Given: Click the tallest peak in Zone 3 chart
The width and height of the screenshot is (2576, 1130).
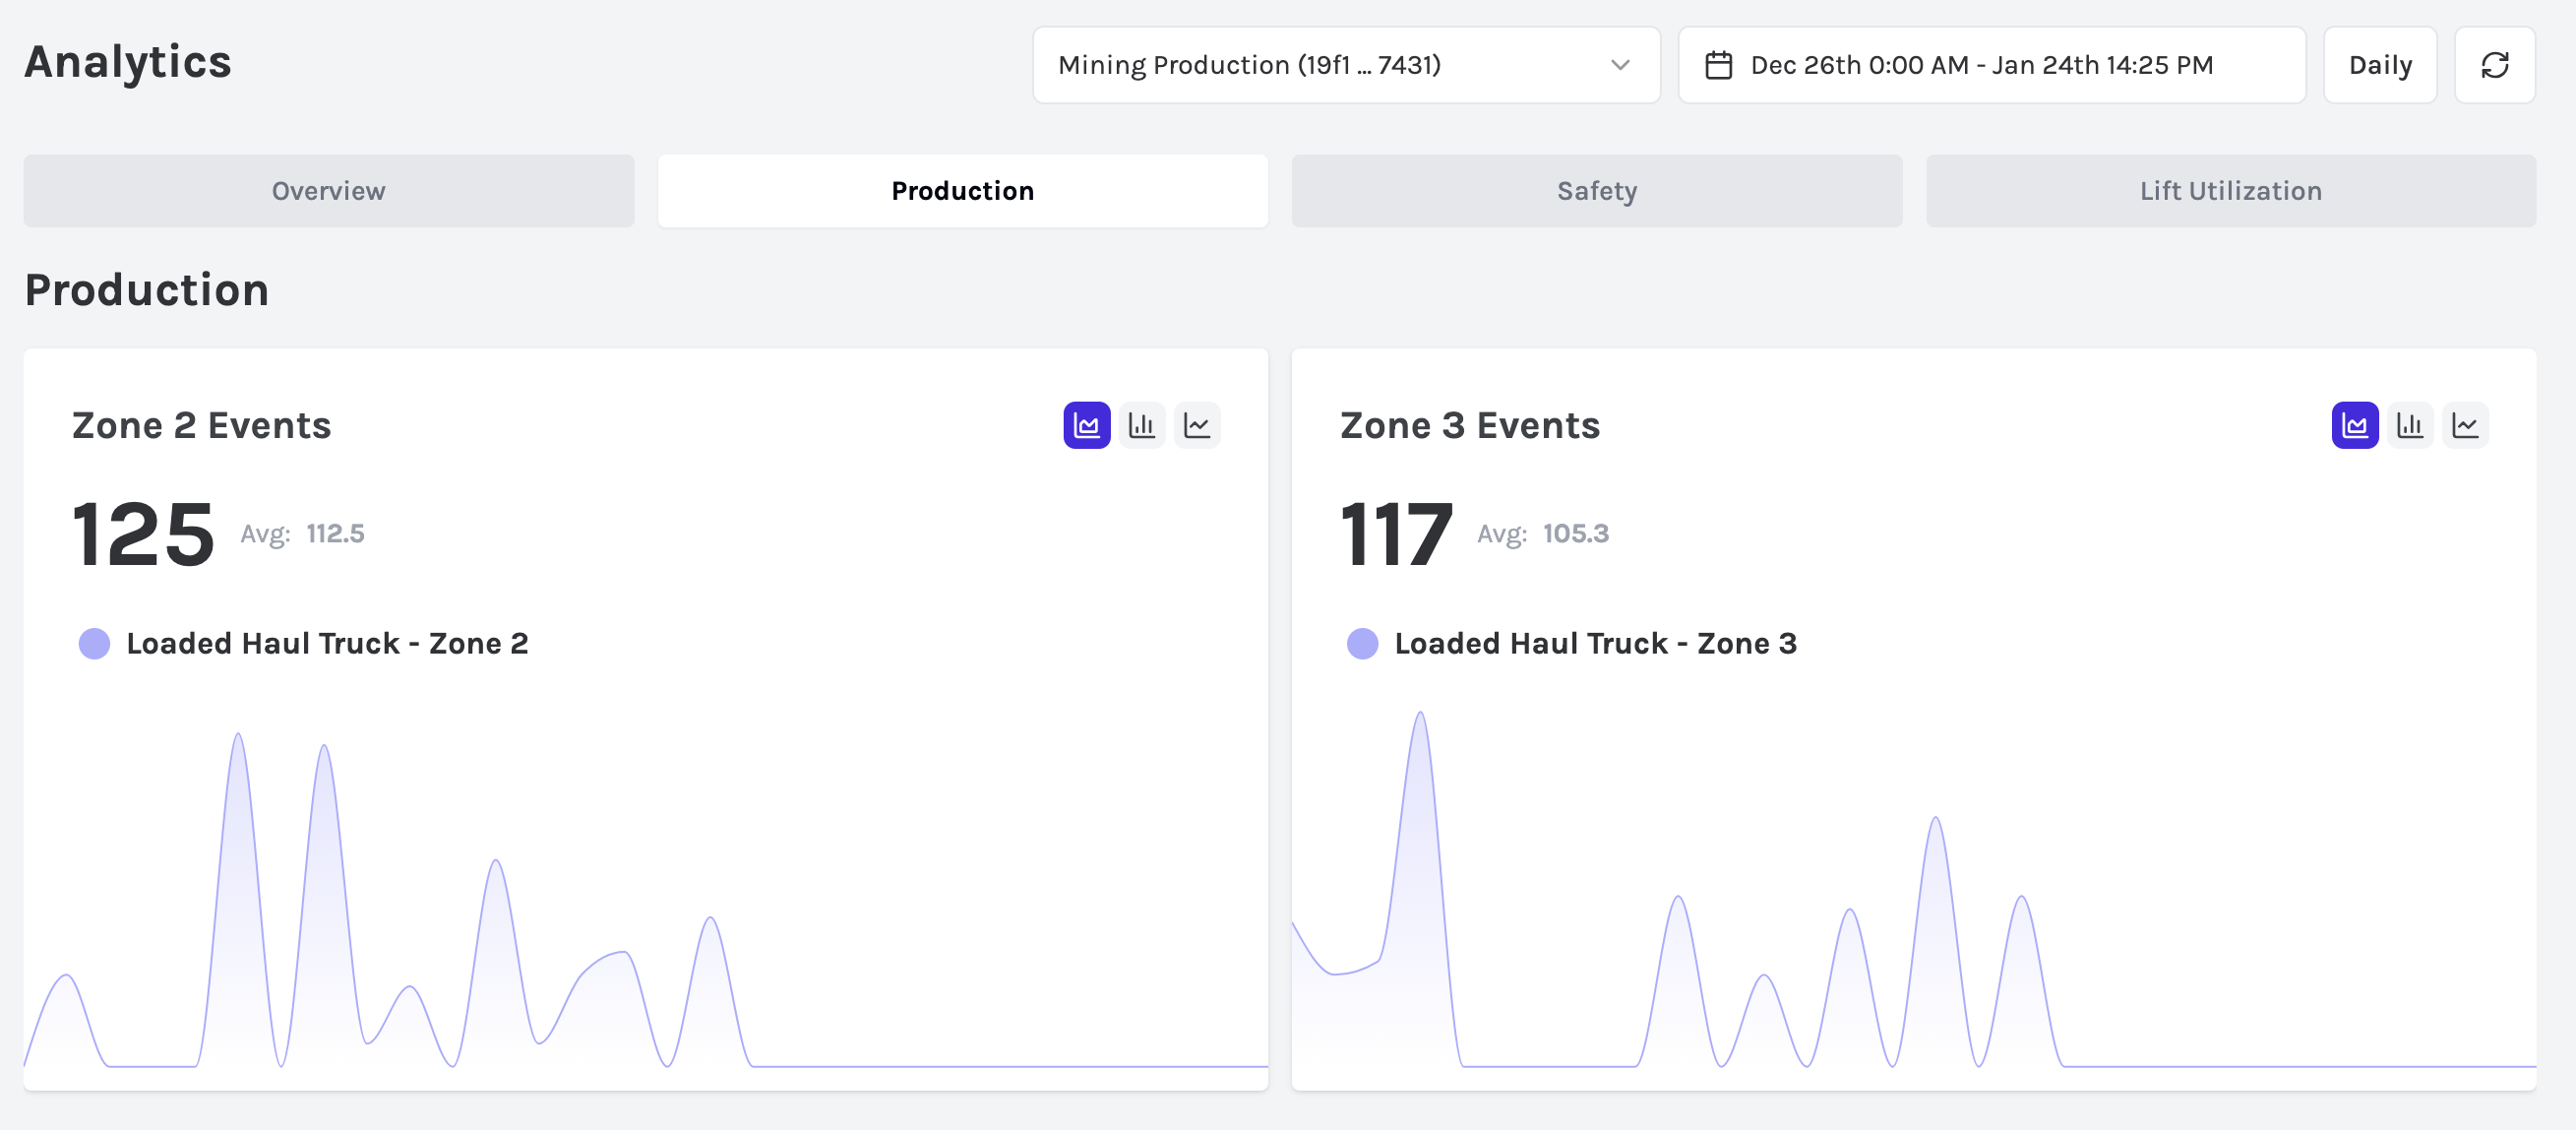Looking at the screenshot, I should (1420, 714).
